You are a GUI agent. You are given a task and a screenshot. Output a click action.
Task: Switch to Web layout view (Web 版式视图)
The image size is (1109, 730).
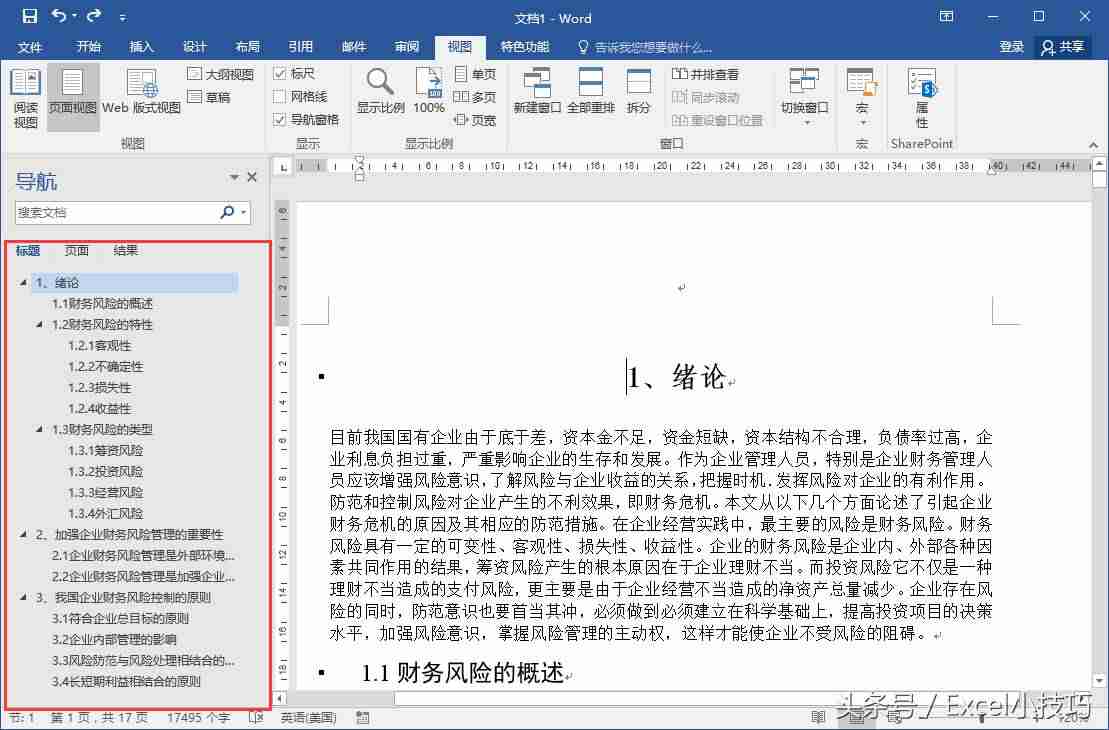pyautogui.click(x=141, y=92)
